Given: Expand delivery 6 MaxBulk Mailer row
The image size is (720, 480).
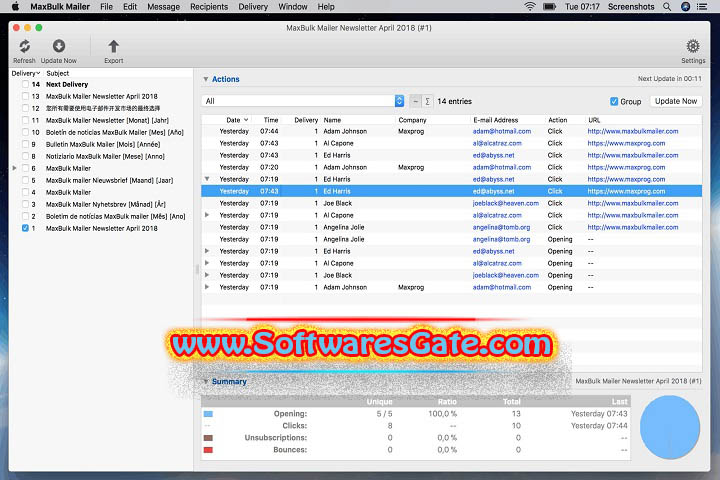Looking at the screenshot, I should [14, 168].
